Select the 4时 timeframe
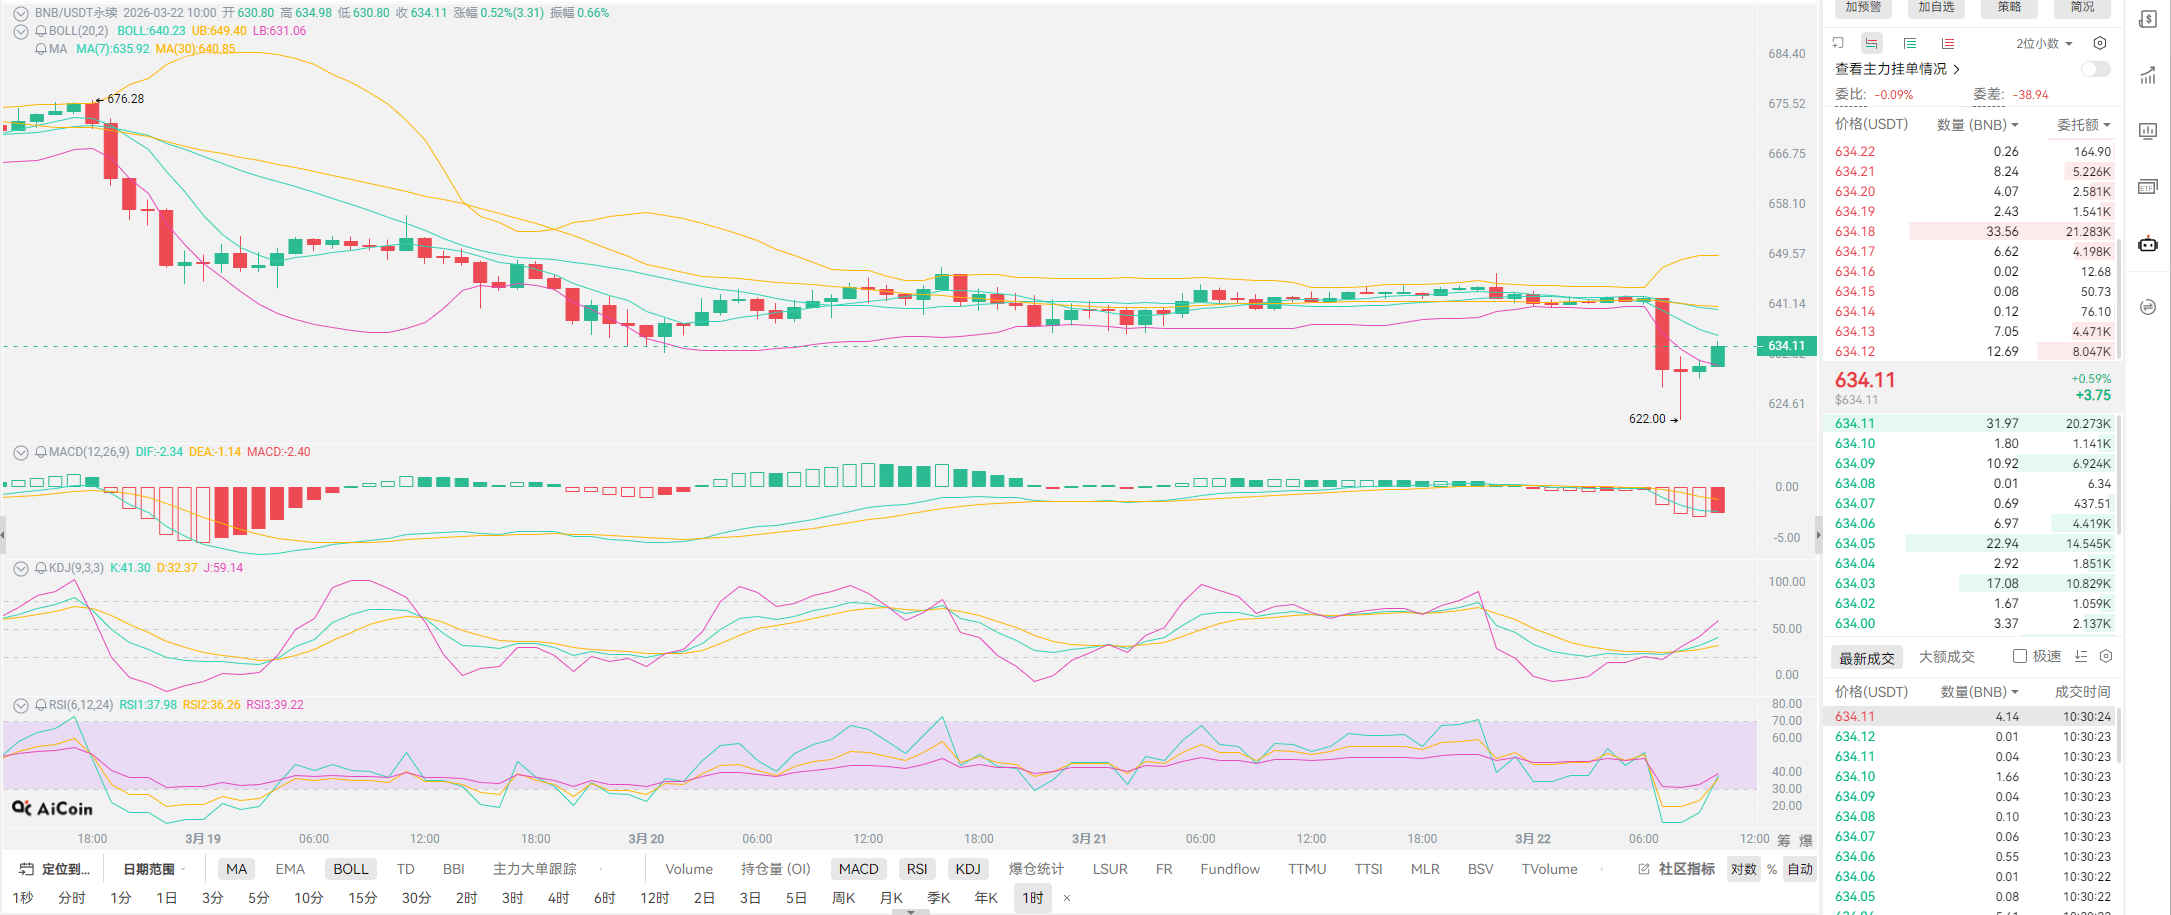The image size is (2171, 915). 558,898
